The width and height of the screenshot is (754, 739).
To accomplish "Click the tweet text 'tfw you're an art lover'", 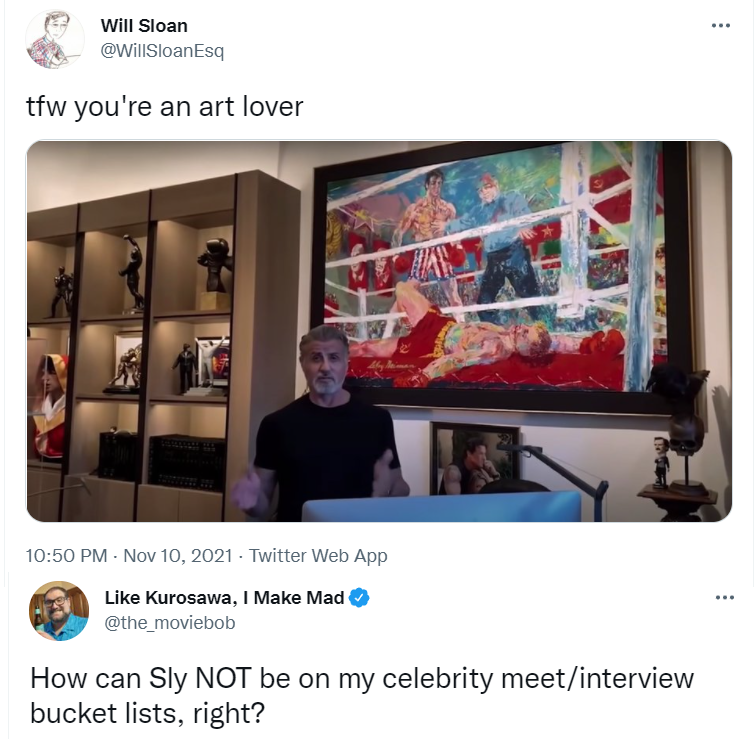I will pyautogui.click(x=164, y=107).
